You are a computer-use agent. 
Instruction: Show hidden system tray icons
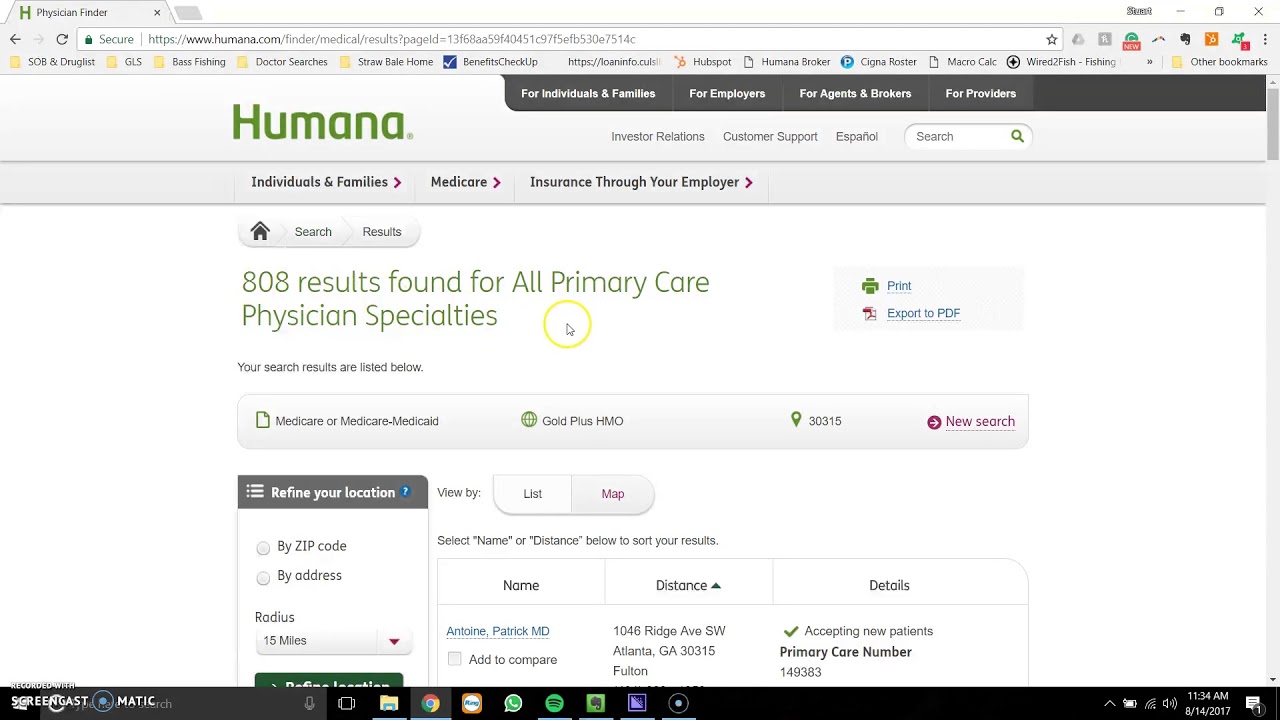(x=1109, y=703)
